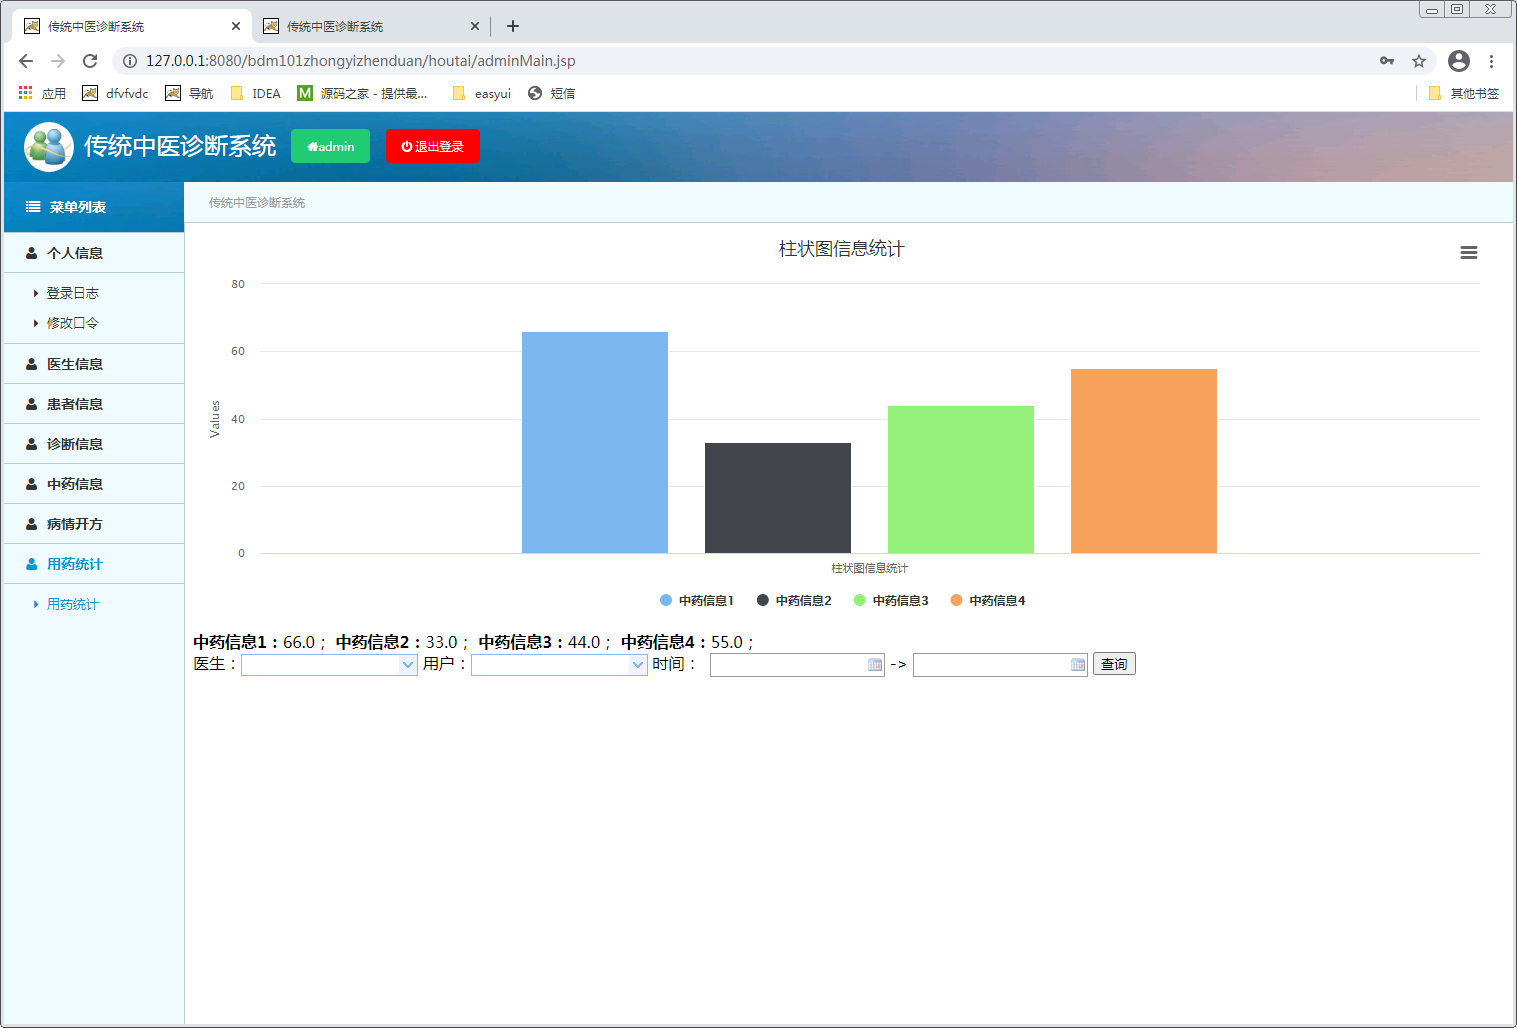Toggle 中药信息2 legend series
The image size is (1517, 1028).
[x=794, y=600]
